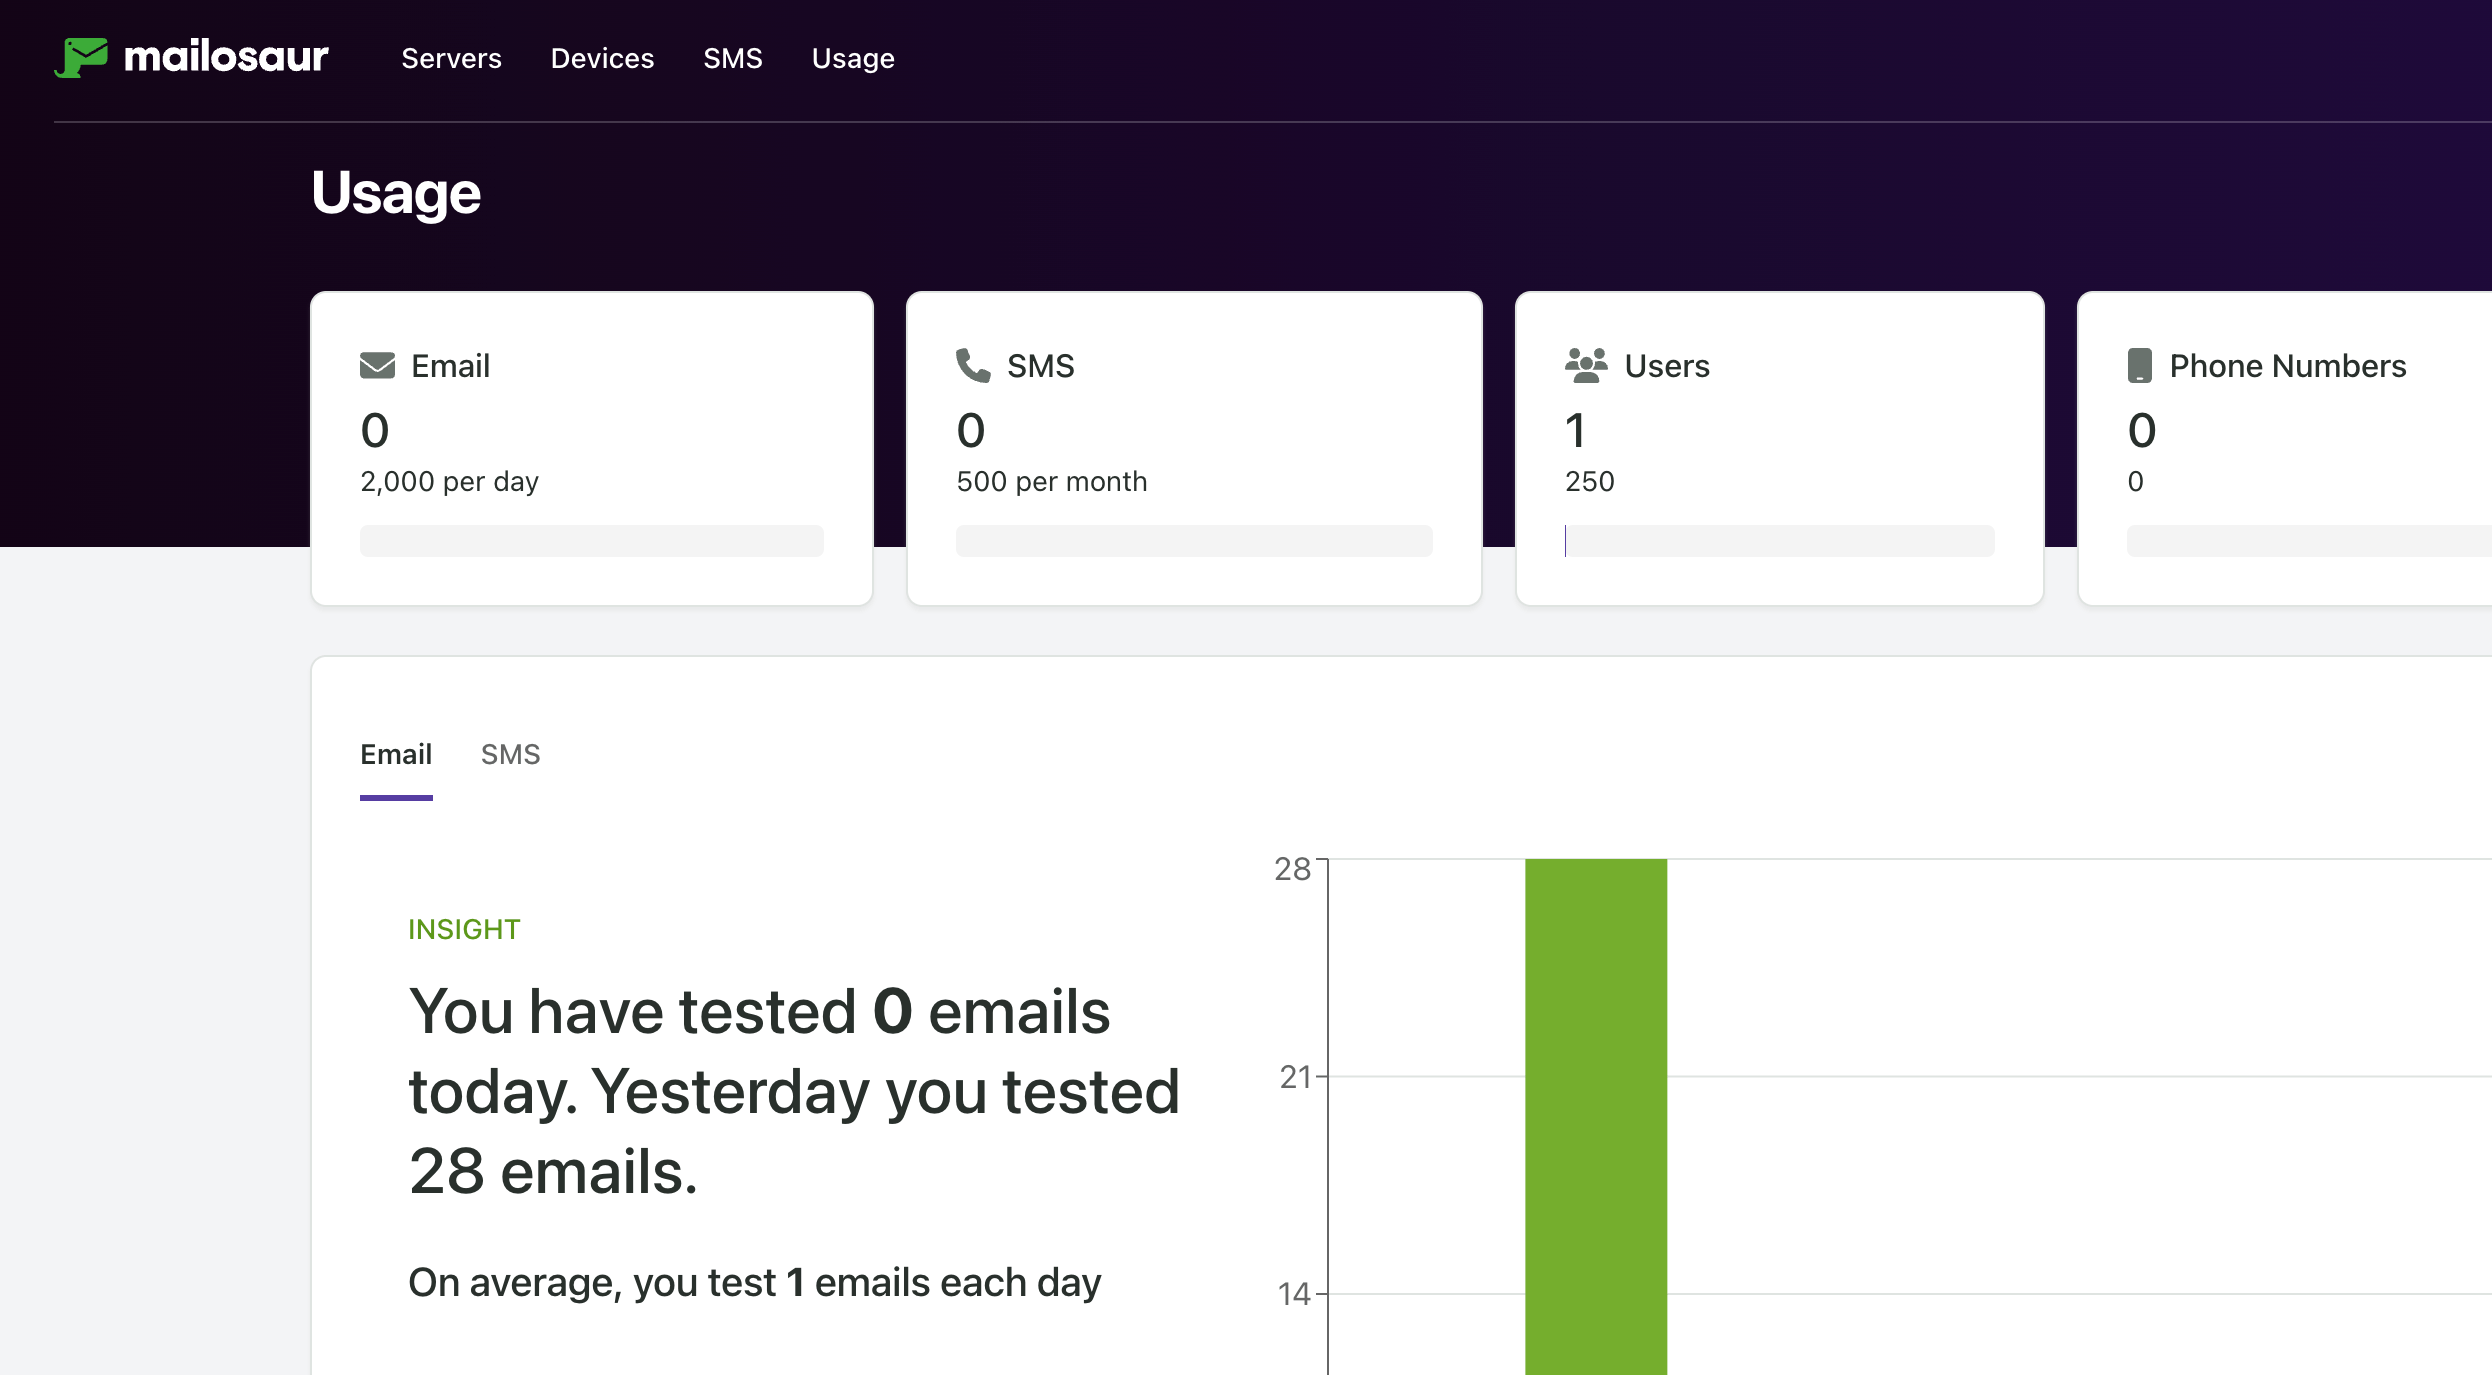Viewport: 2492px width, 1375px height.
Task: Click the Users card heading text
Action: [x=1667, y=366]
